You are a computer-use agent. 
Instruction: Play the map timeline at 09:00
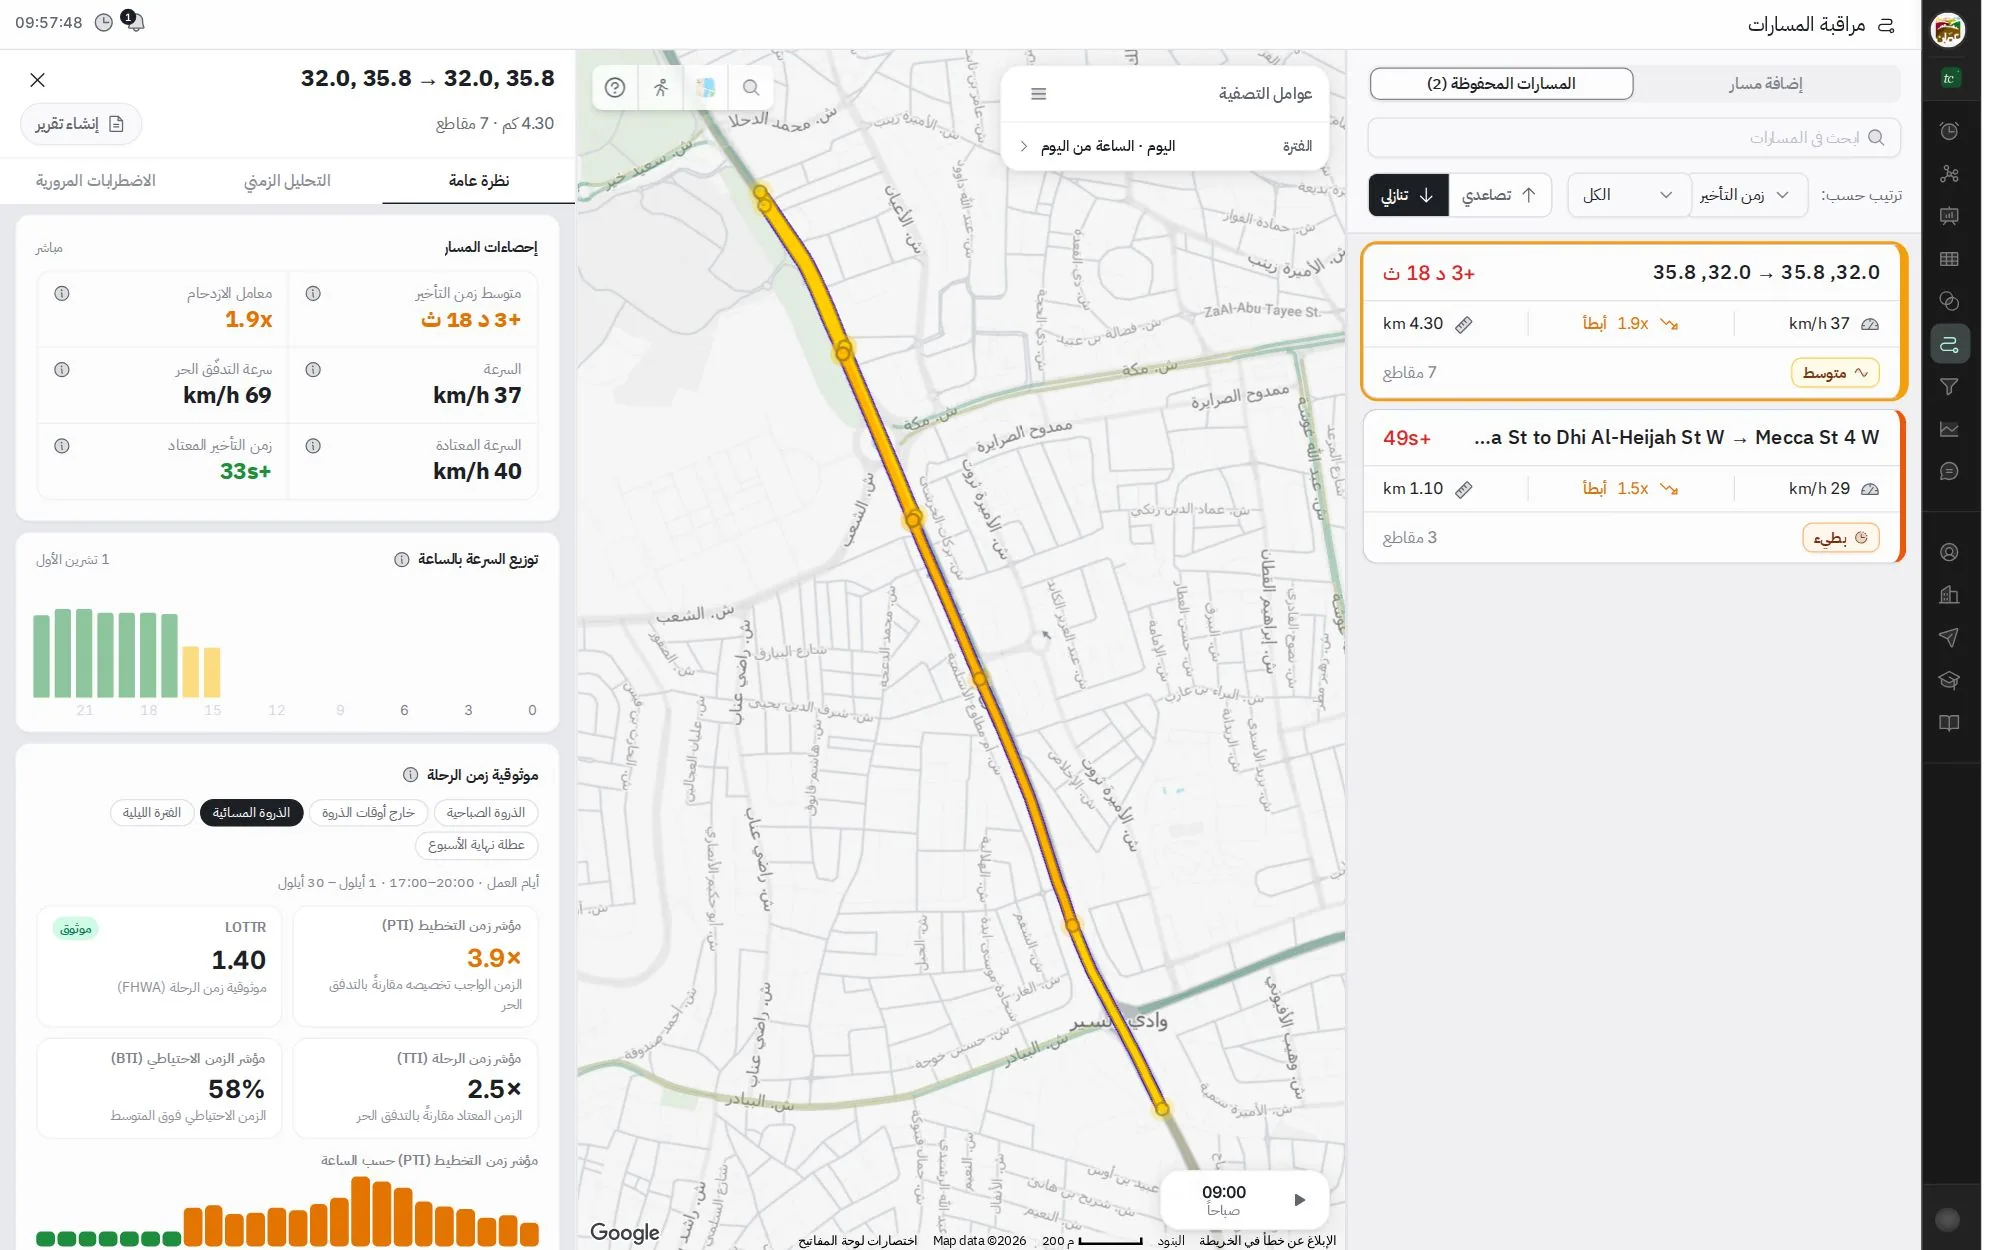point(1299,1200)
